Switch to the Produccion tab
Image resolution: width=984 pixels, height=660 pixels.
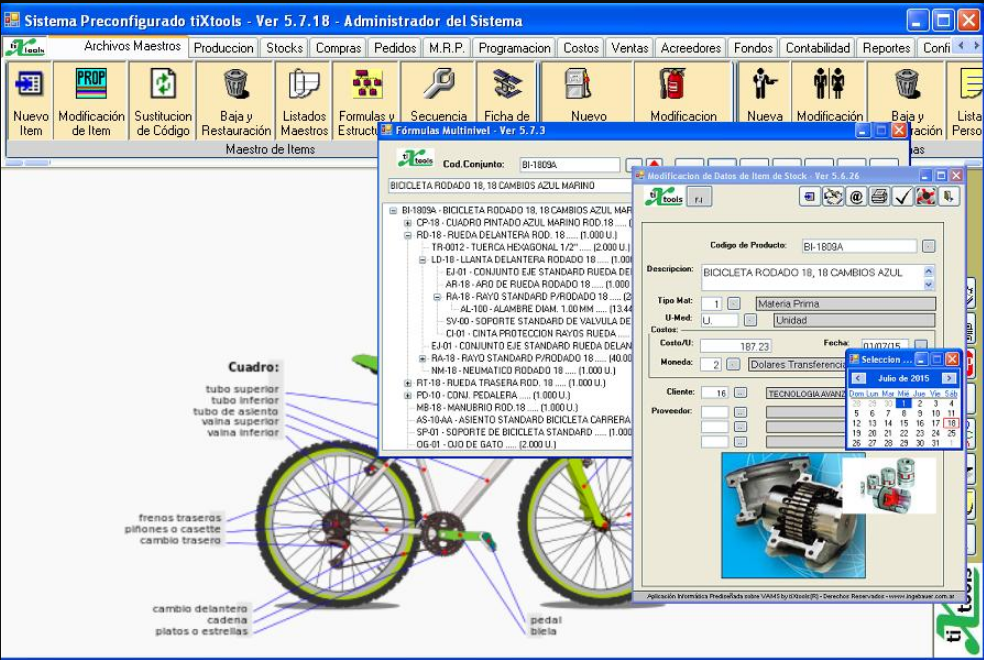pyautogui.click(x=223, y=48)
